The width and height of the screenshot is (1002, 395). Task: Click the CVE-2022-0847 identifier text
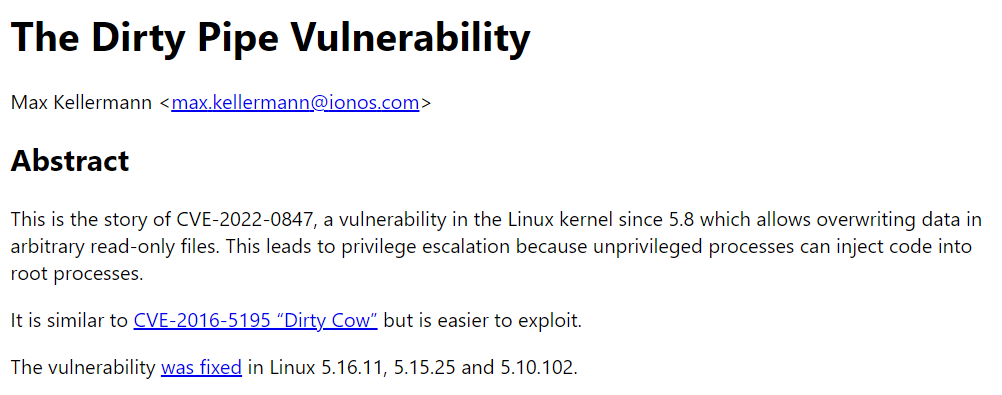pos(246,219)
